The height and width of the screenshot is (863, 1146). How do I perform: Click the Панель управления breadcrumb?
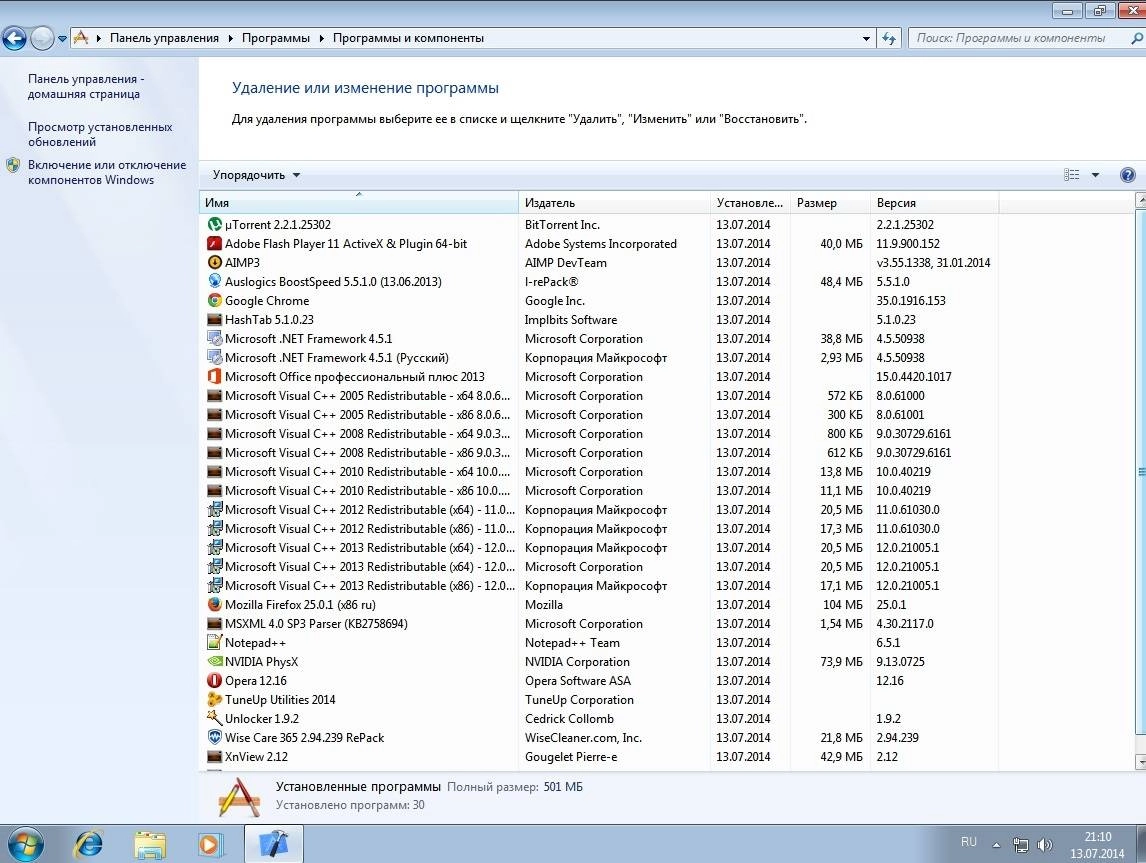click(x=164, y=38)
